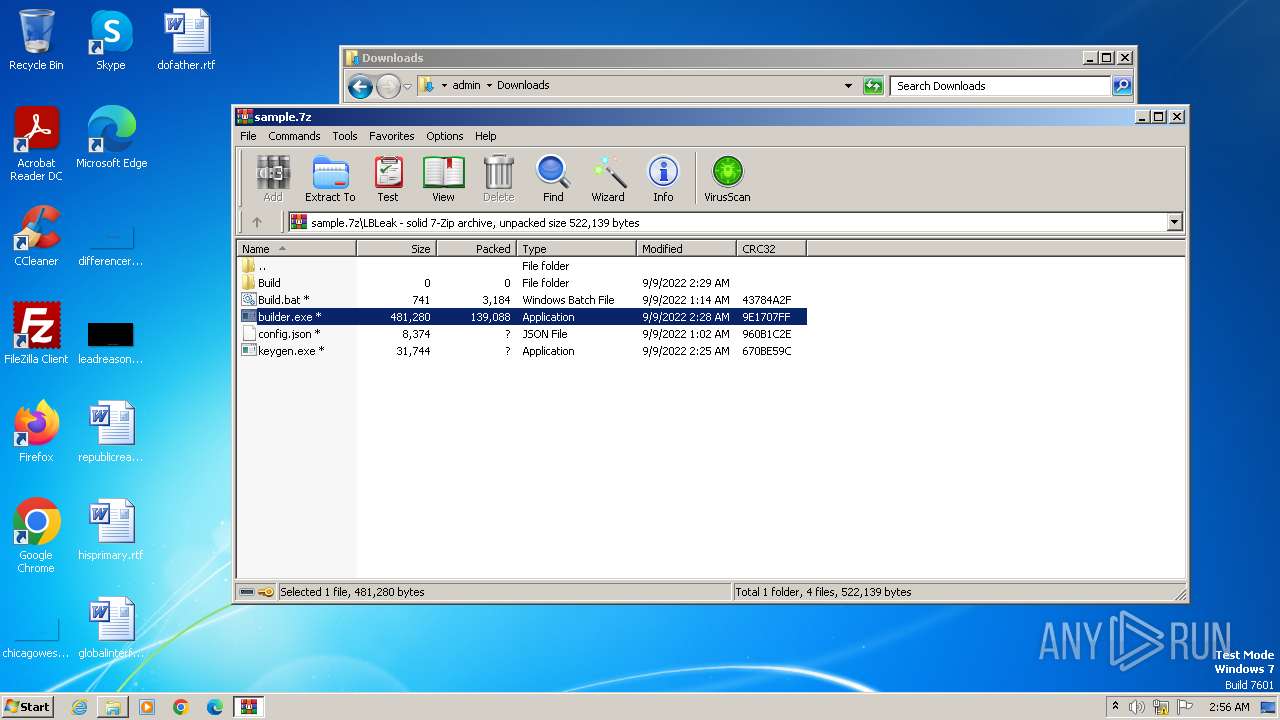Open dofather.rtf on the desktop
The height and width of the screenshot is (720, 1280).
click(x=186, y=40)
